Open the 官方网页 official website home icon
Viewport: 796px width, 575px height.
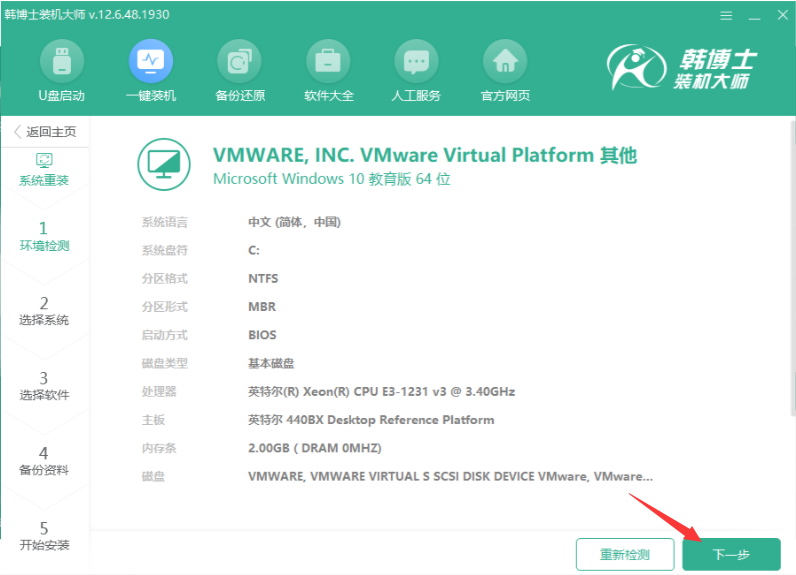click(505, 63)
